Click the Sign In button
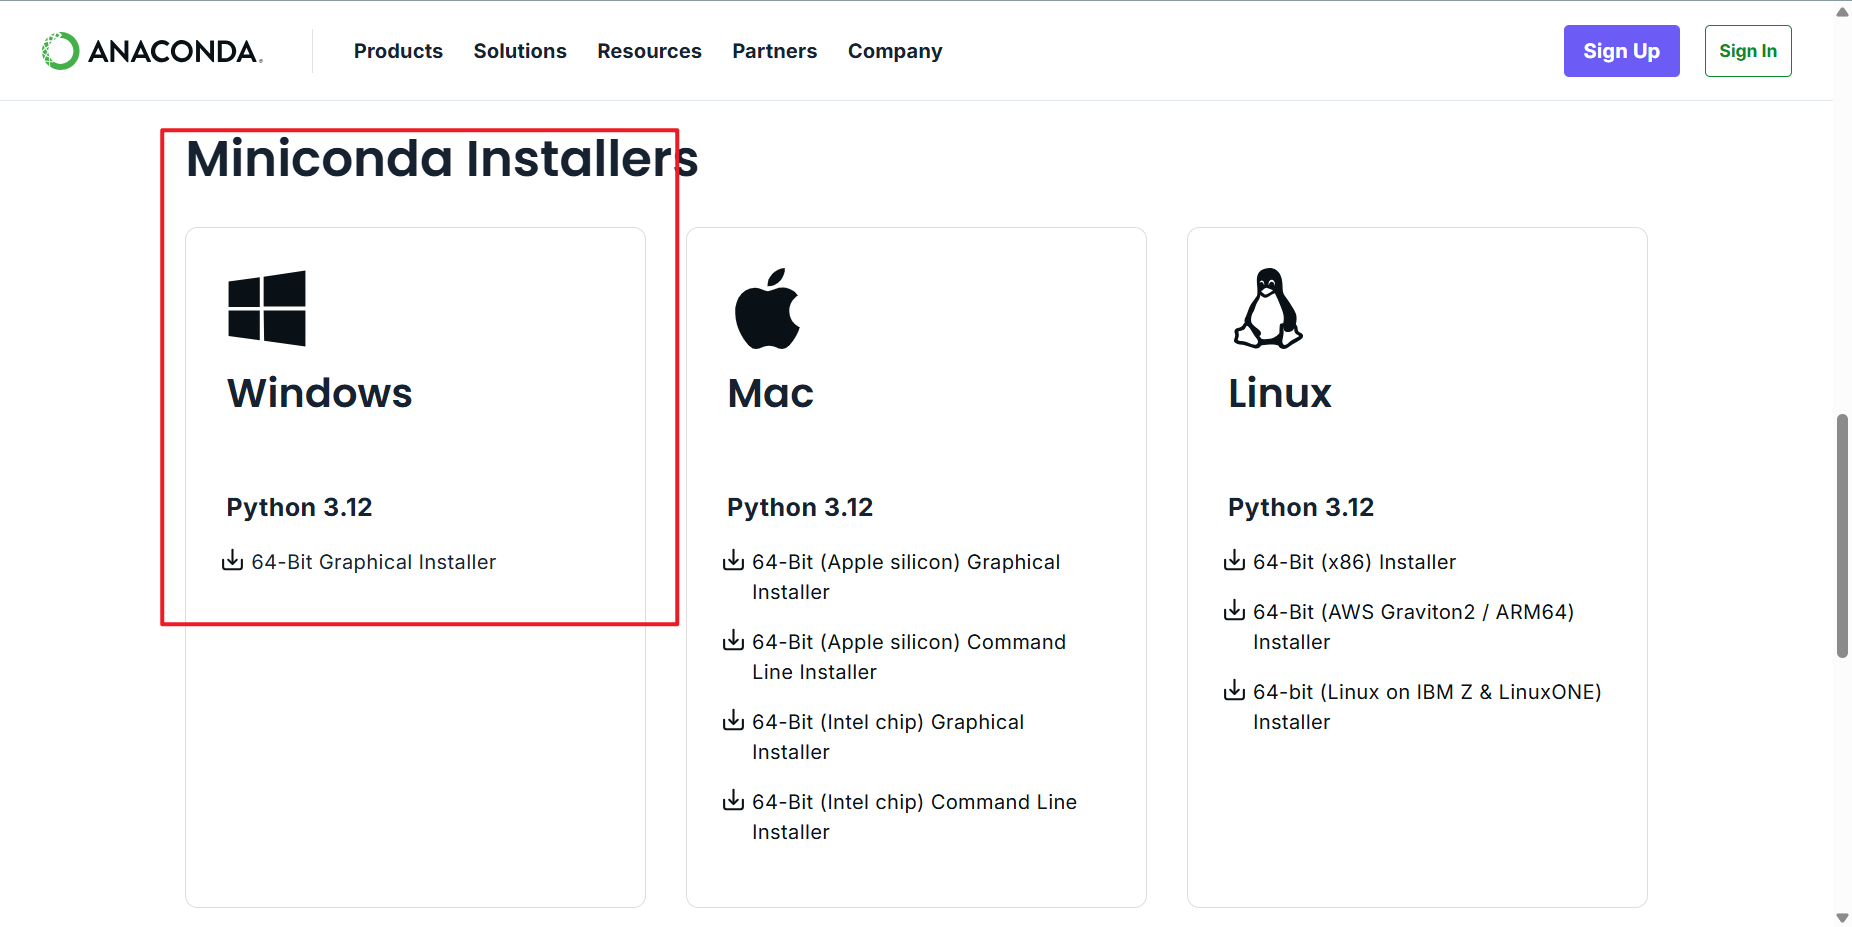Image resolution: width=1852 pixels, height=927 pixels. 1747,51
